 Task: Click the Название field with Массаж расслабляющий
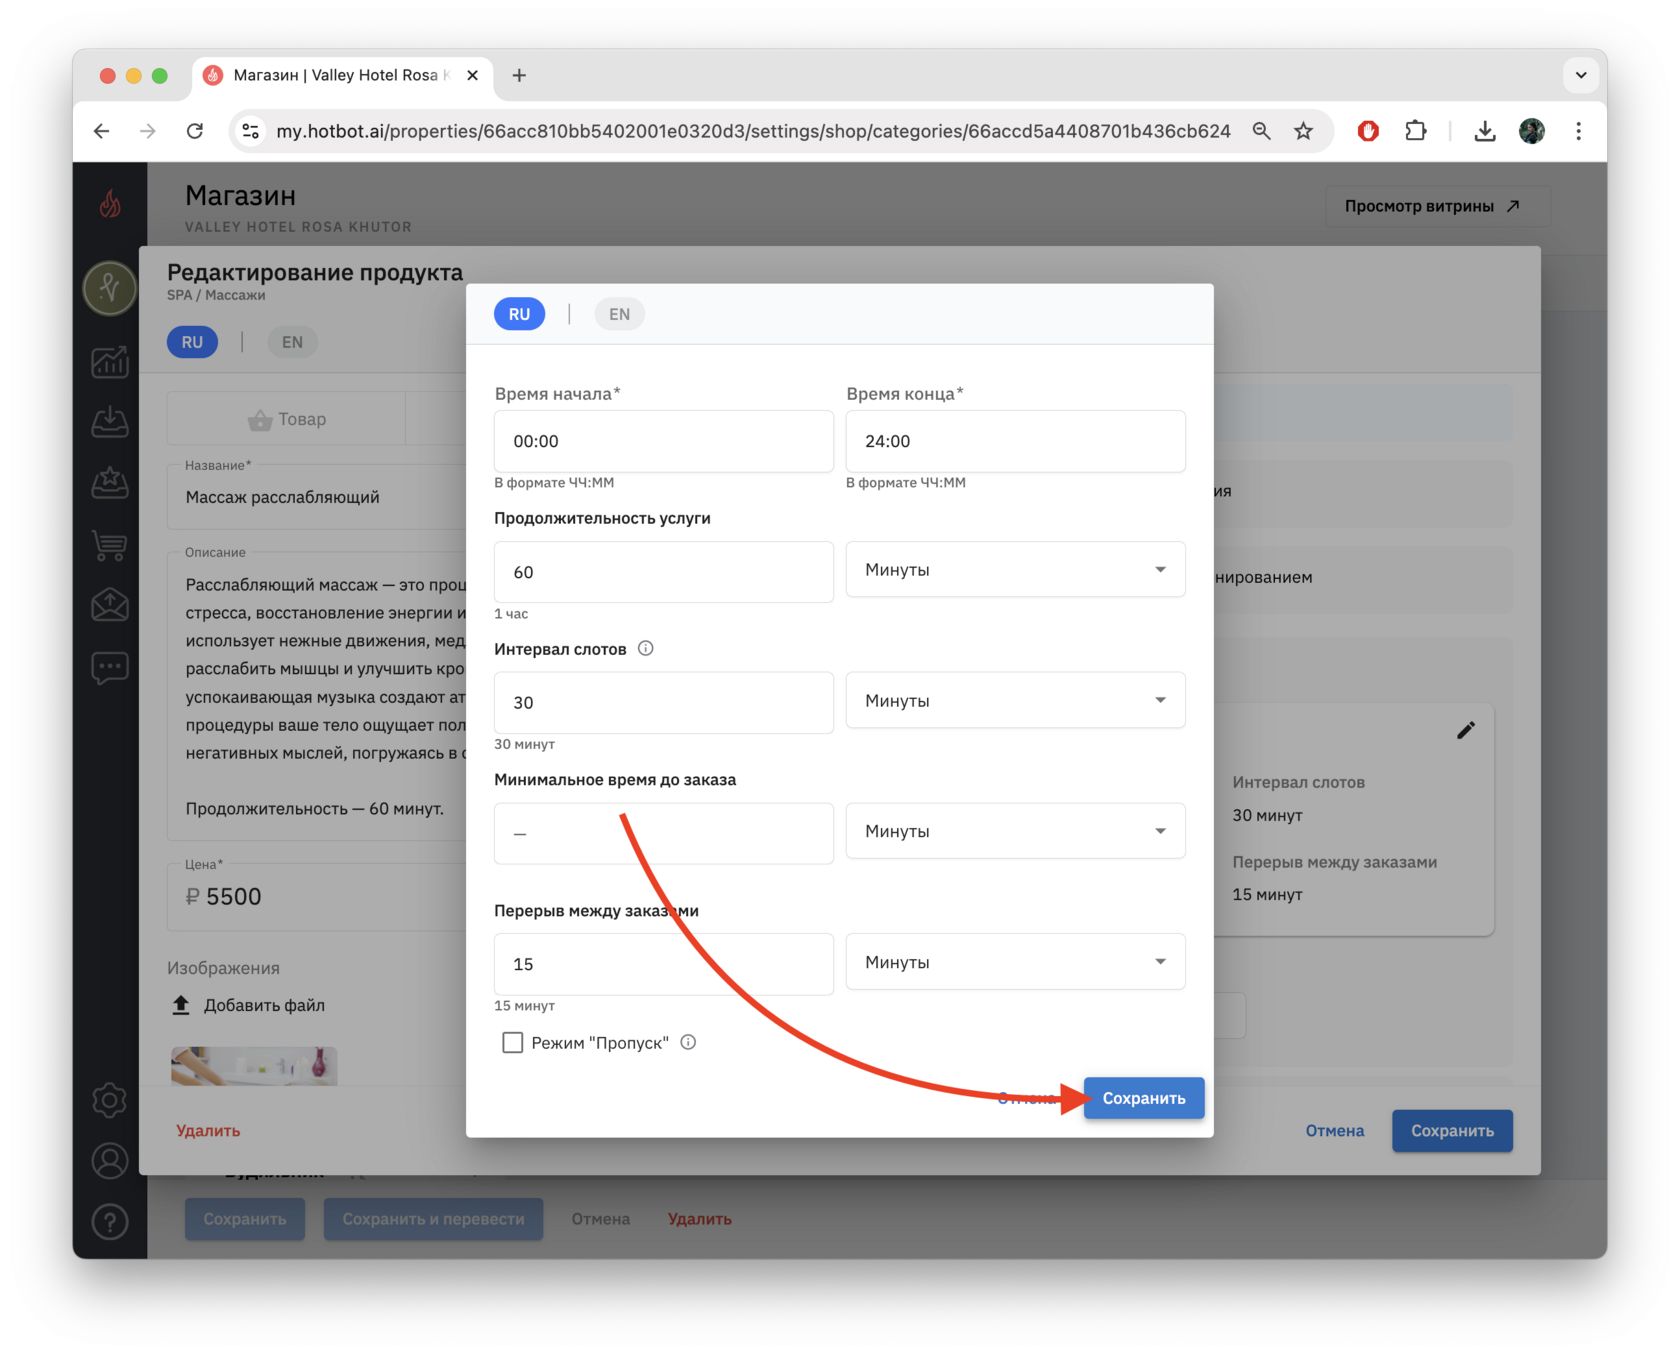(317, 497)
